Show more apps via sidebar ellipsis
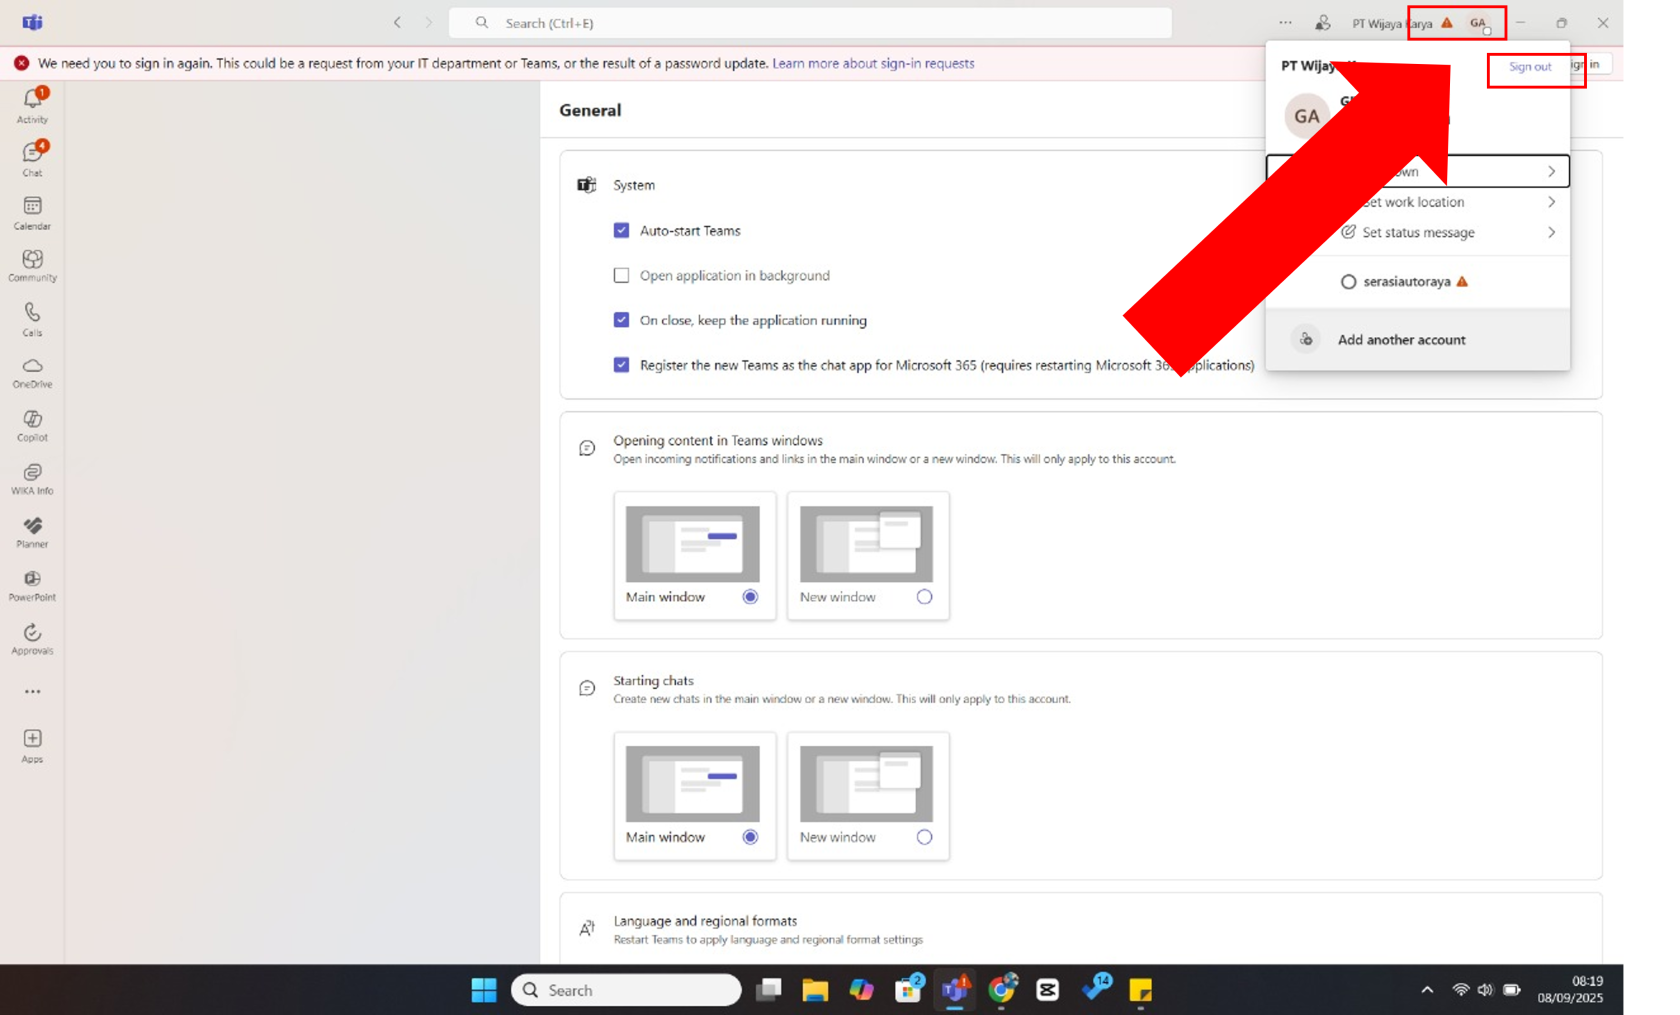The width and height of the screenshot is (1680, 1015). coord(32,691)
